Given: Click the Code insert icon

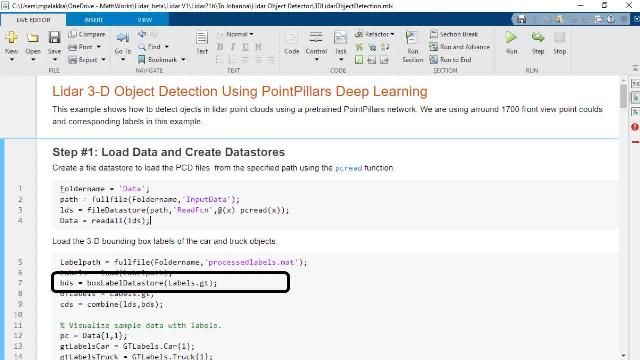Looking at the screenshot, I should pyautogui.click(x=291, y=38).
